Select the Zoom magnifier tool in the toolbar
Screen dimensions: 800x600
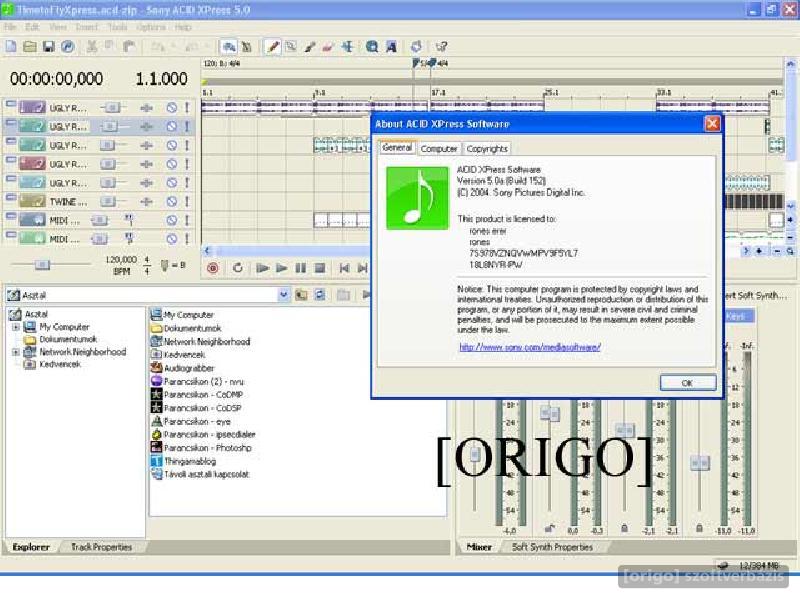point(372,47)
